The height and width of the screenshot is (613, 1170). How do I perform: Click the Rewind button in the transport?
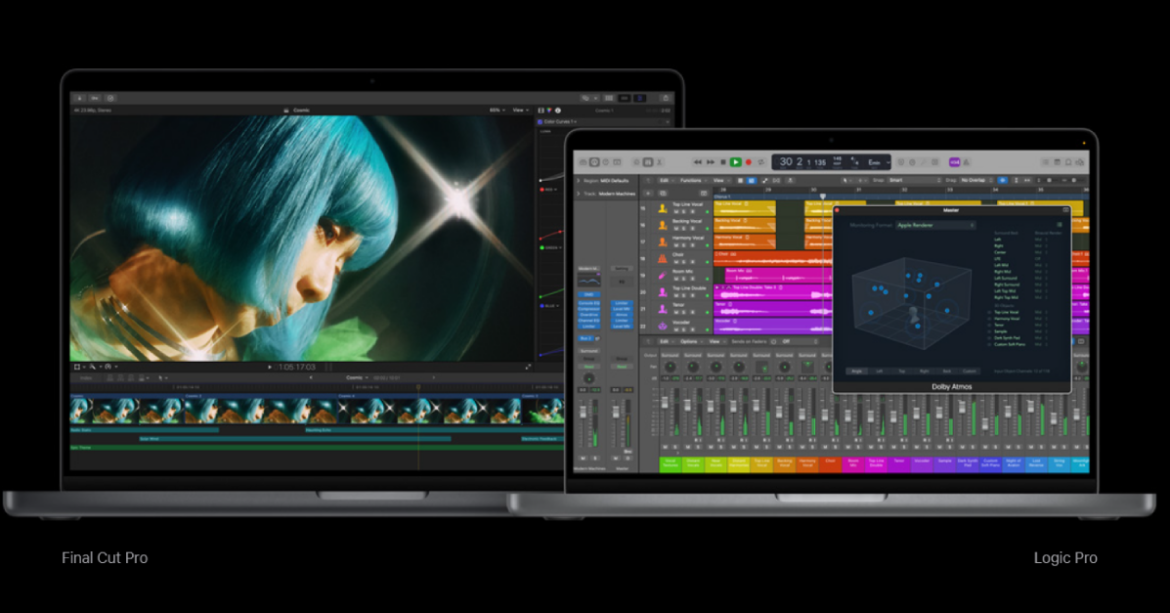coord(697,162)
